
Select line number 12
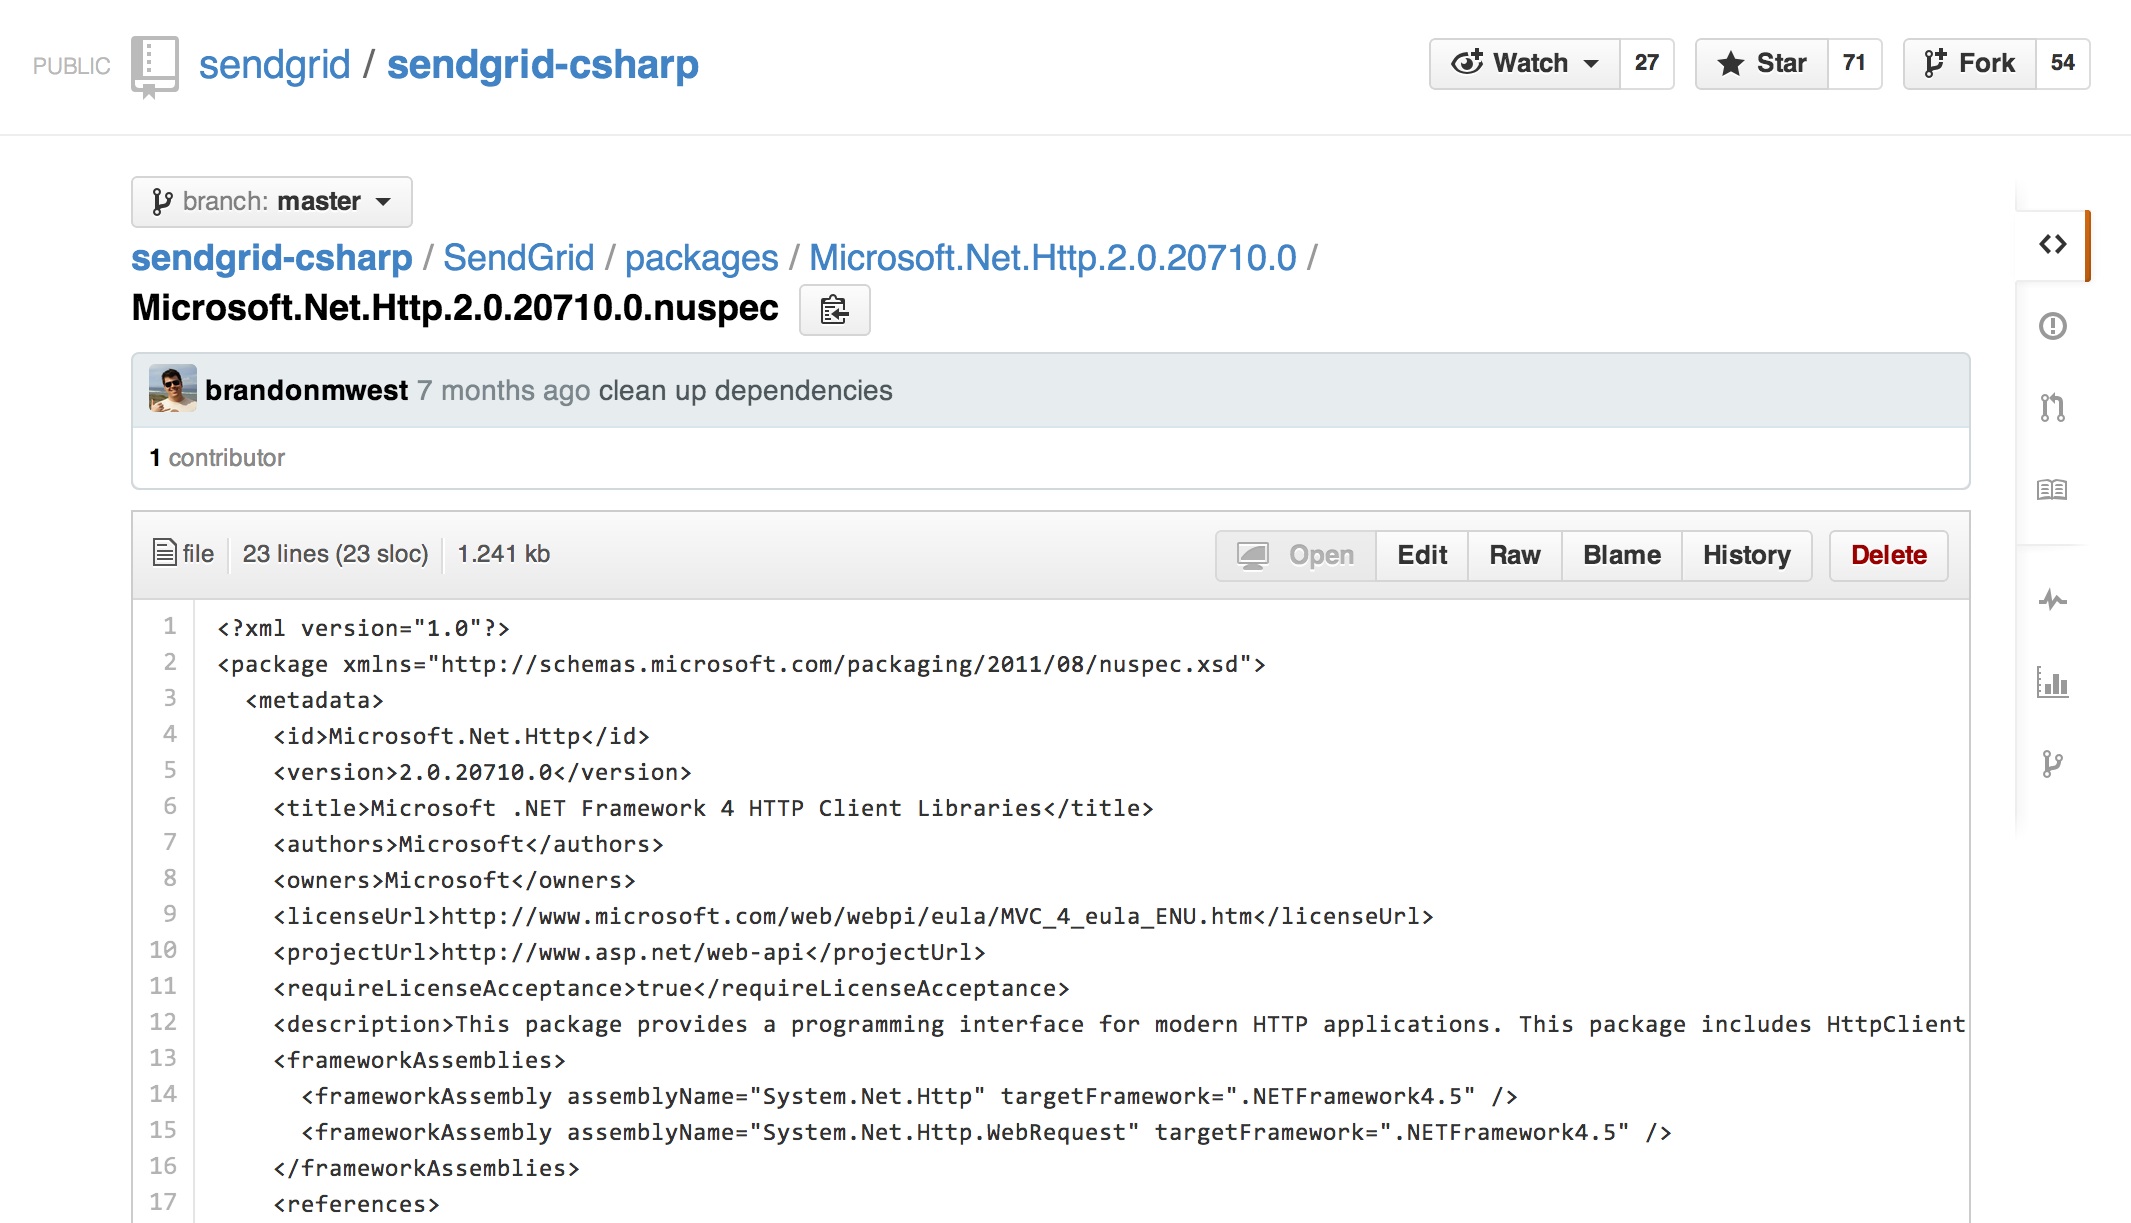(163, 1023)
